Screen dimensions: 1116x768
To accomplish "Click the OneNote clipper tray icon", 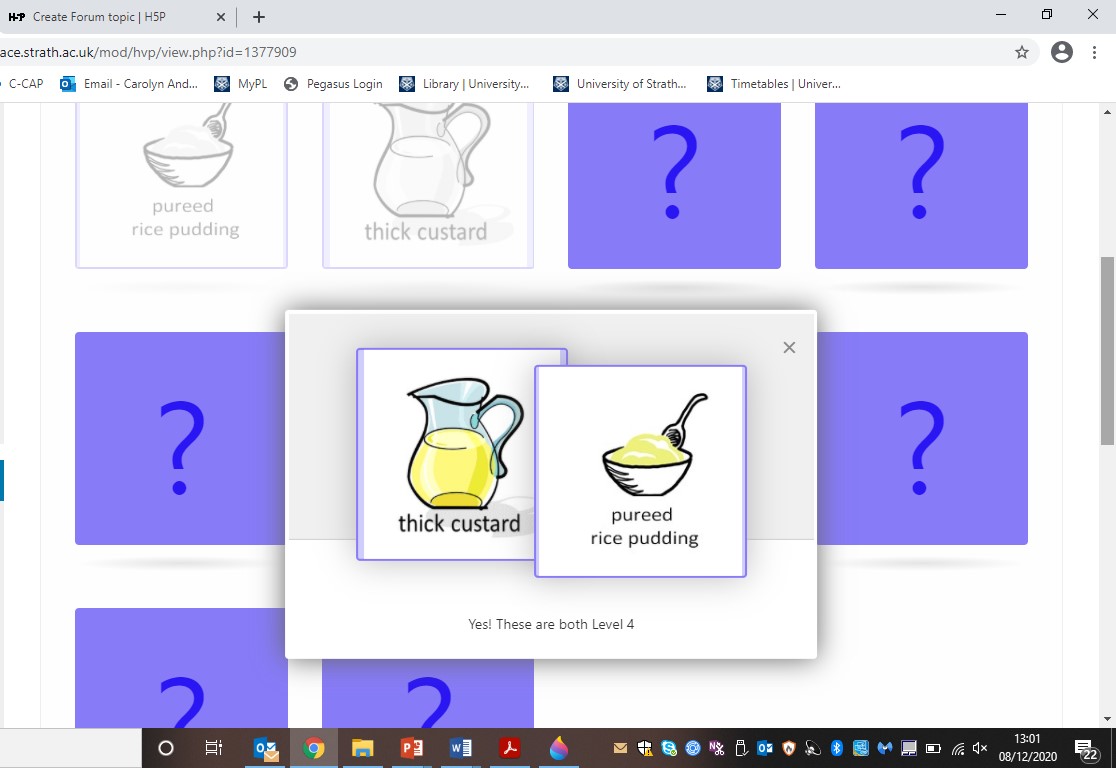I will tap(717, 748).
